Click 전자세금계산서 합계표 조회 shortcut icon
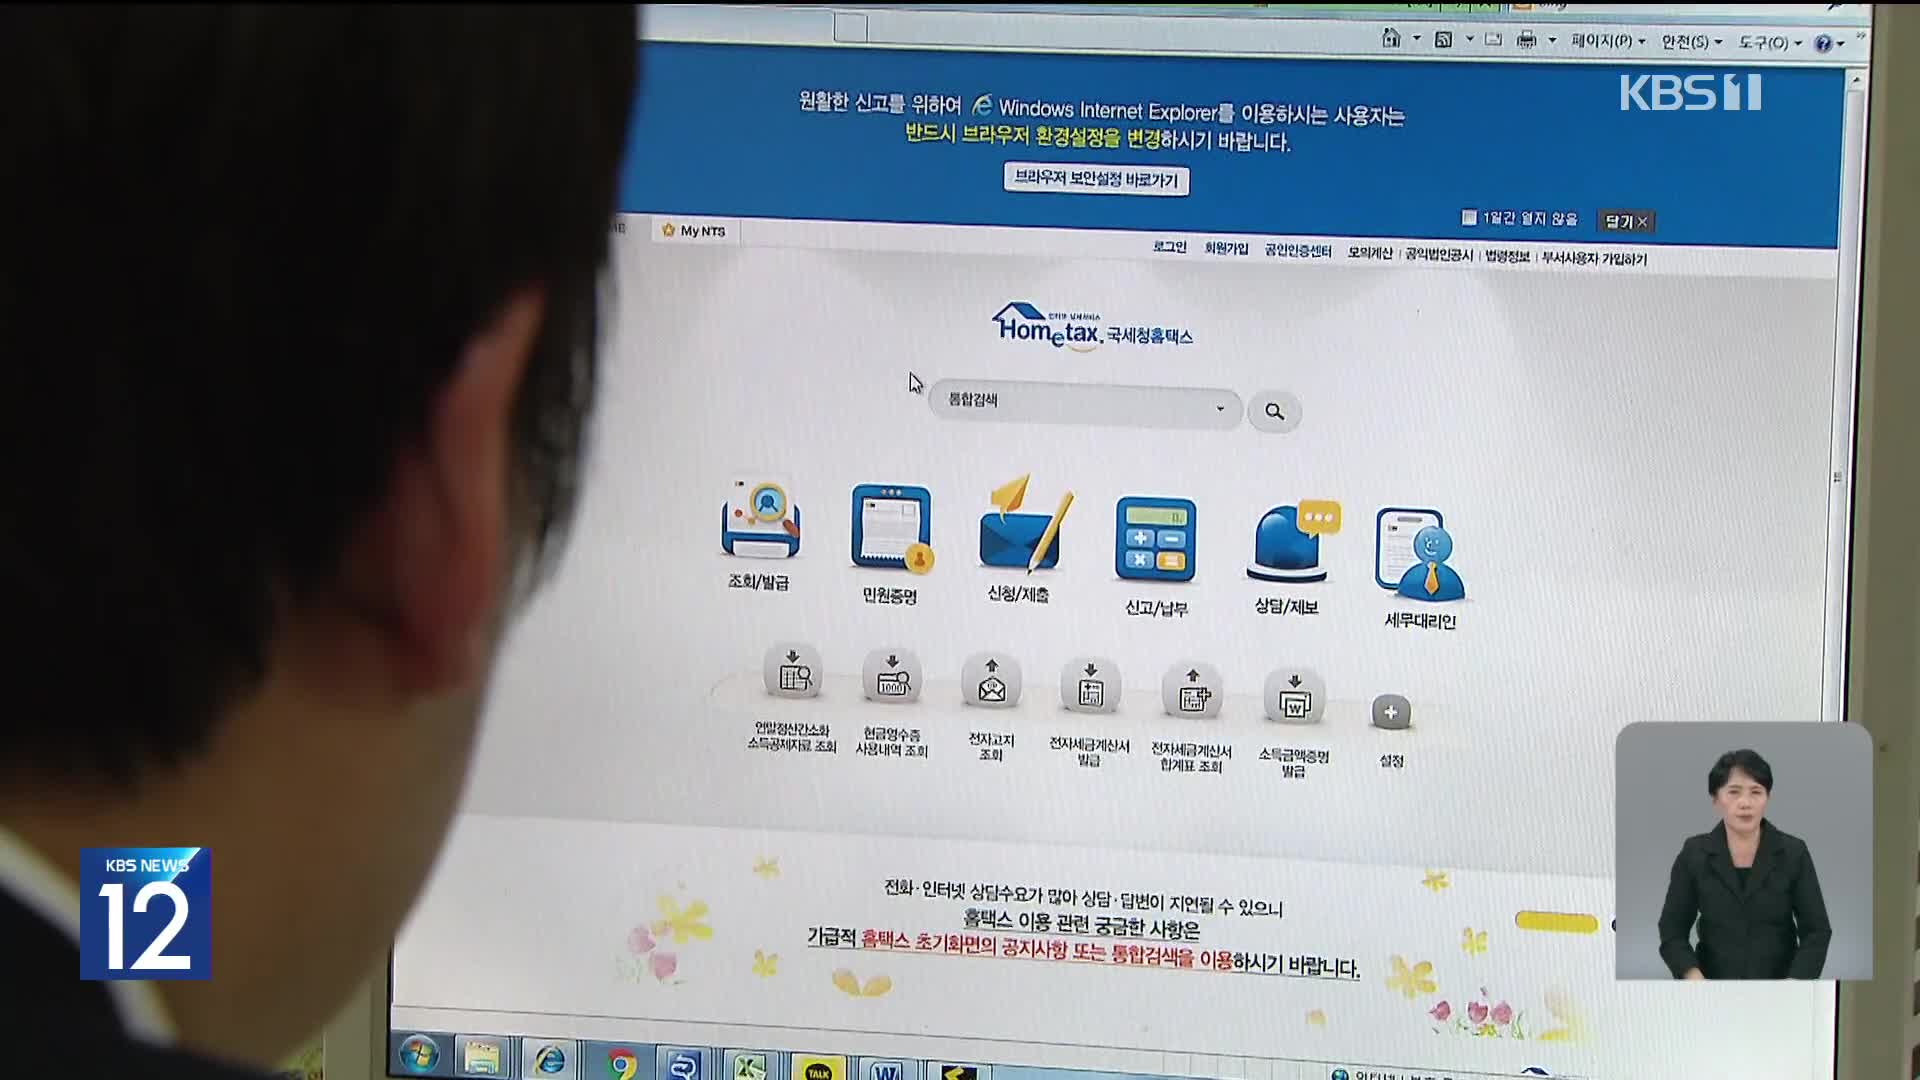This screenshot has height=1080, width=1920. 1192,692
